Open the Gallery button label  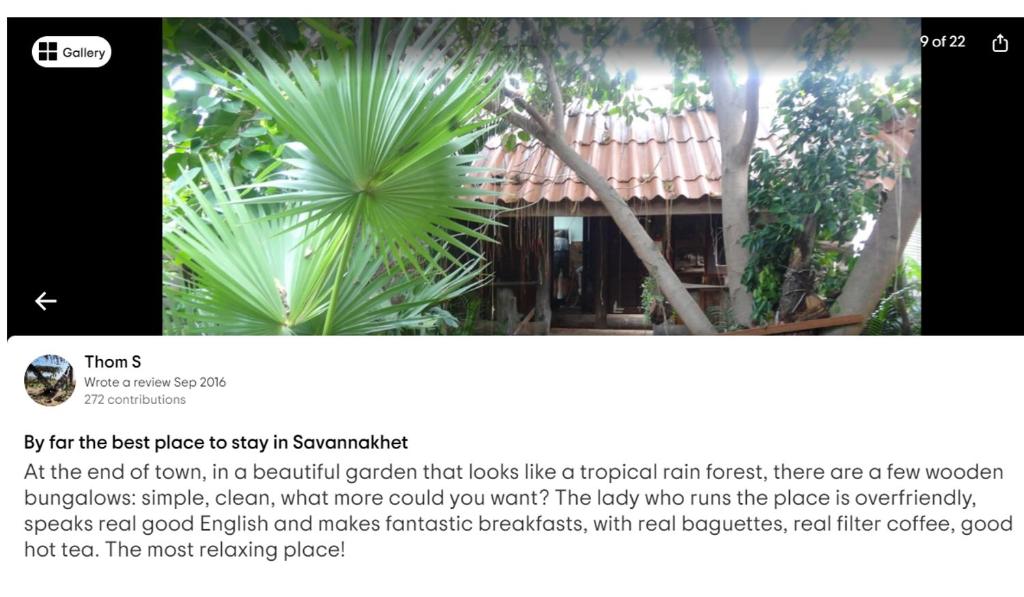pos(83,53)
